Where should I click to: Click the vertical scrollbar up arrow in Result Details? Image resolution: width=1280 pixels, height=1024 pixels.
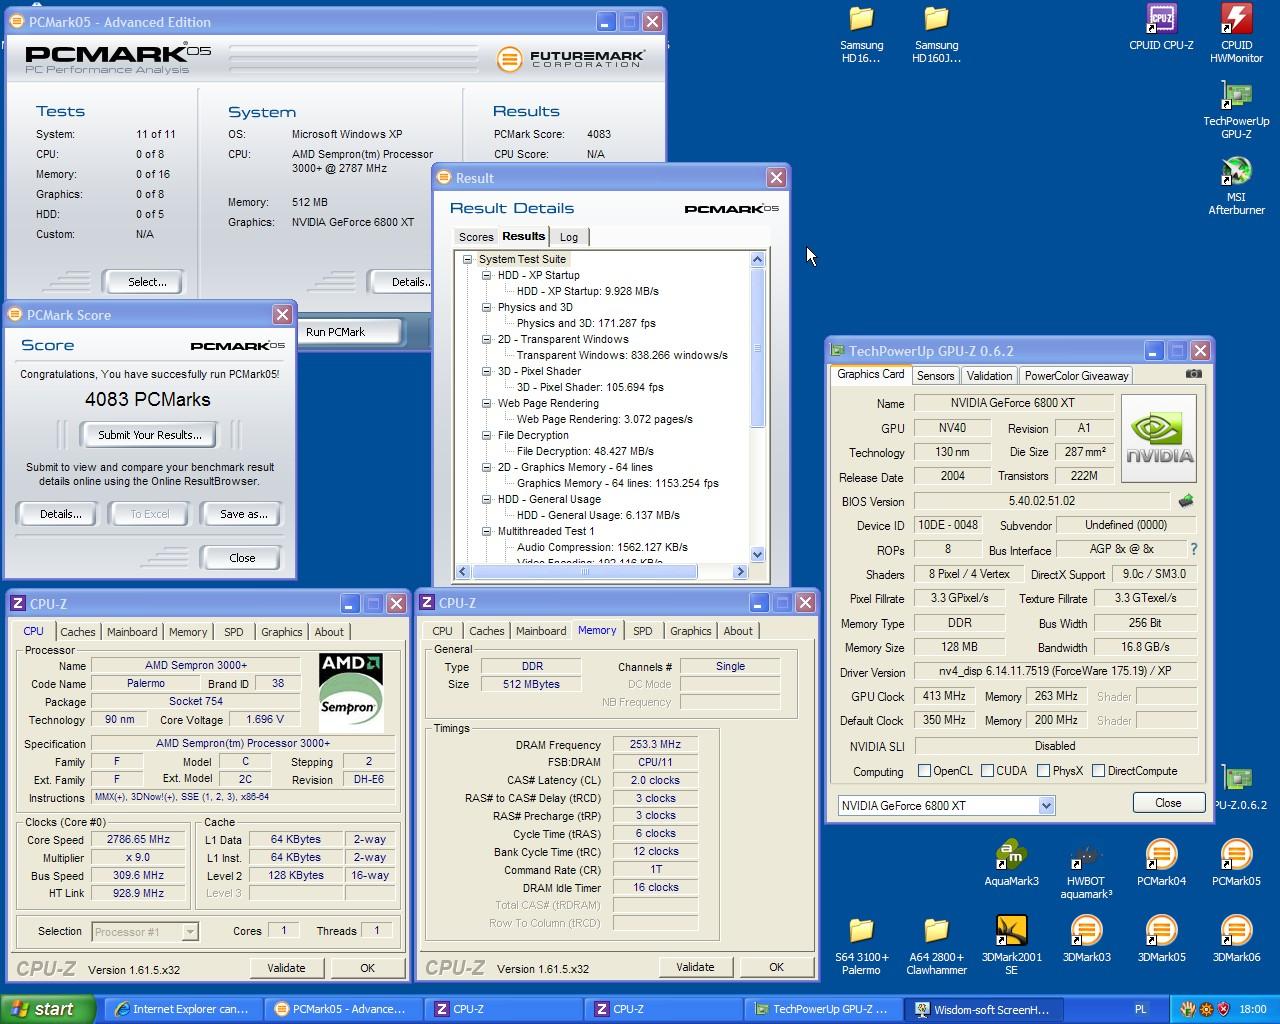tap(757, 260)
